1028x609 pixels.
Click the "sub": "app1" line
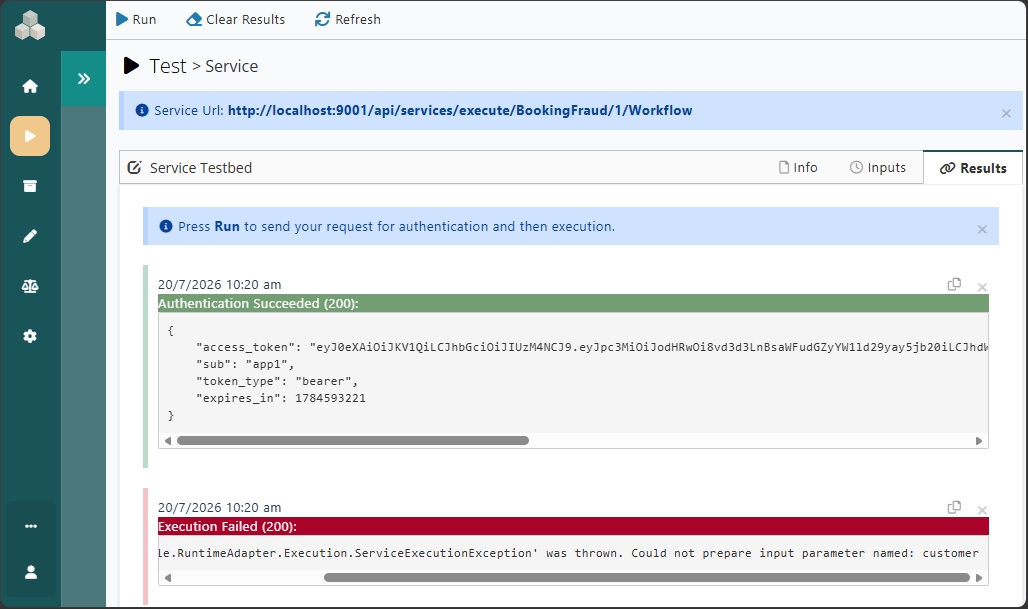245,364
